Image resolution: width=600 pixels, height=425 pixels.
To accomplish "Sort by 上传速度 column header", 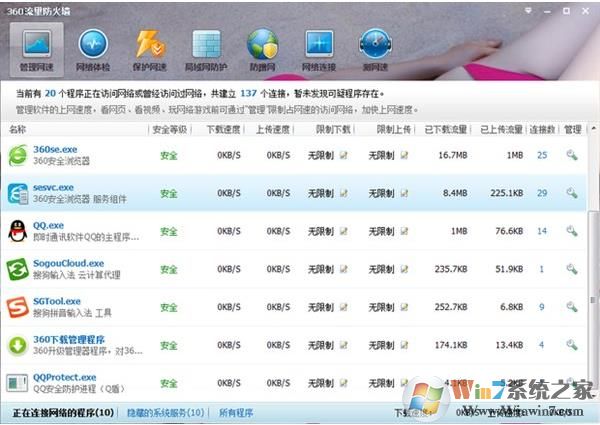I will [273, 130].
